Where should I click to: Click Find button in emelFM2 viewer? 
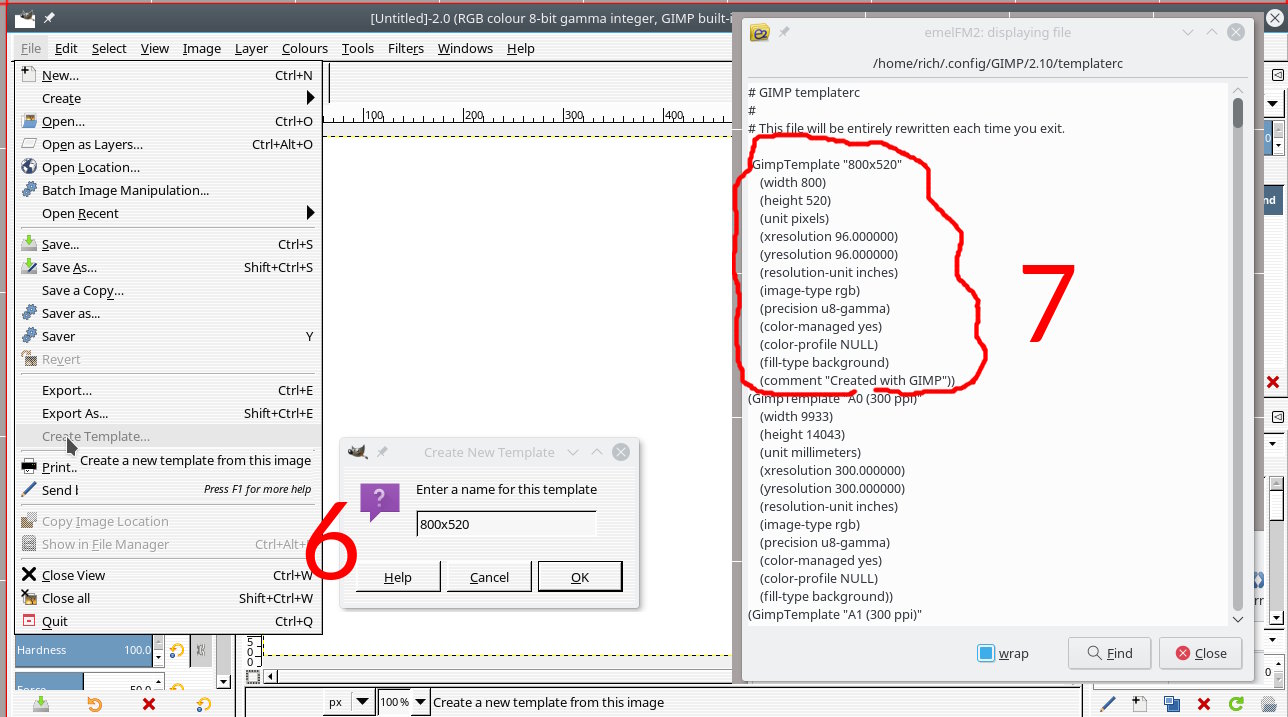1109,653
